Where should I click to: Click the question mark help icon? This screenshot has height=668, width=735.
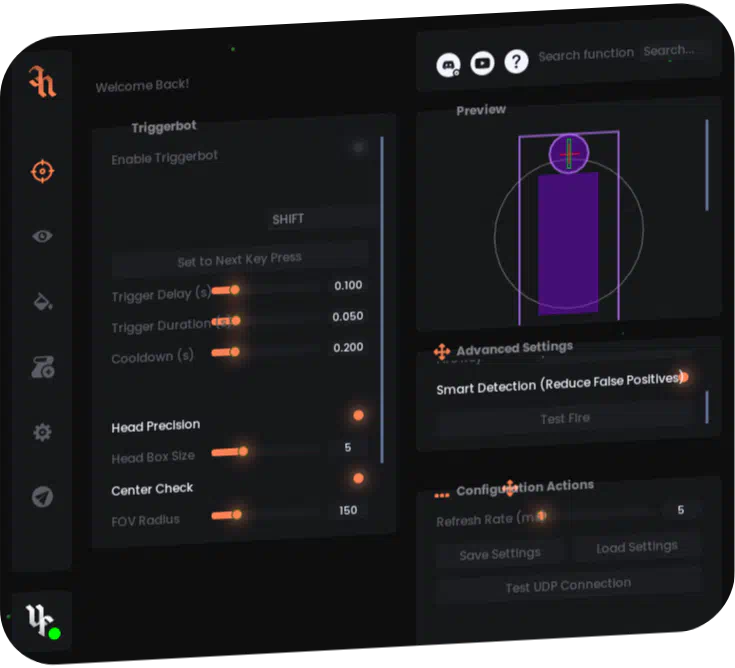tap(516, 62)
